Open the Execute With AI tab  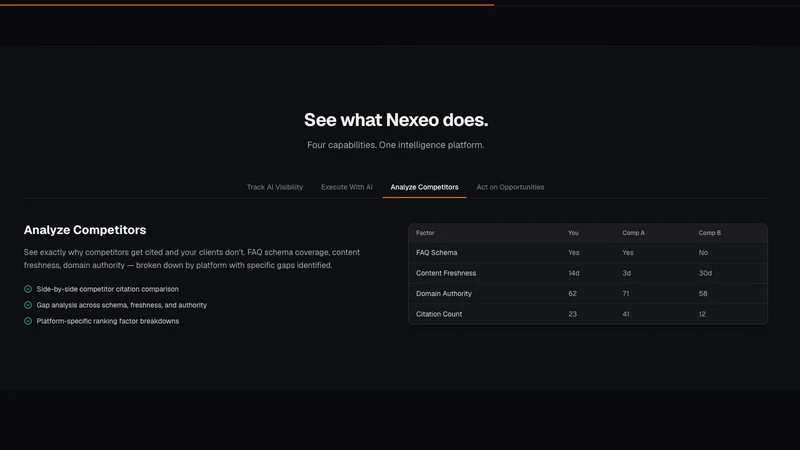346,187
